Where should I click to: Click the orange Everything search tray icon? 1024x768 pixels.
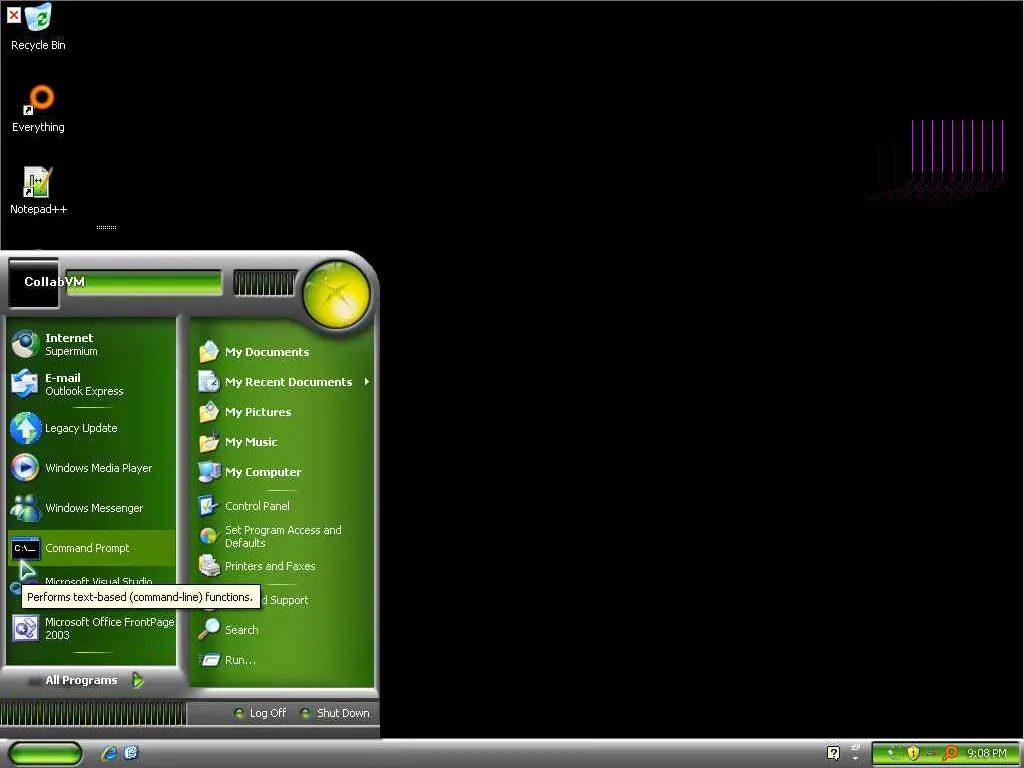click(950, 753)
